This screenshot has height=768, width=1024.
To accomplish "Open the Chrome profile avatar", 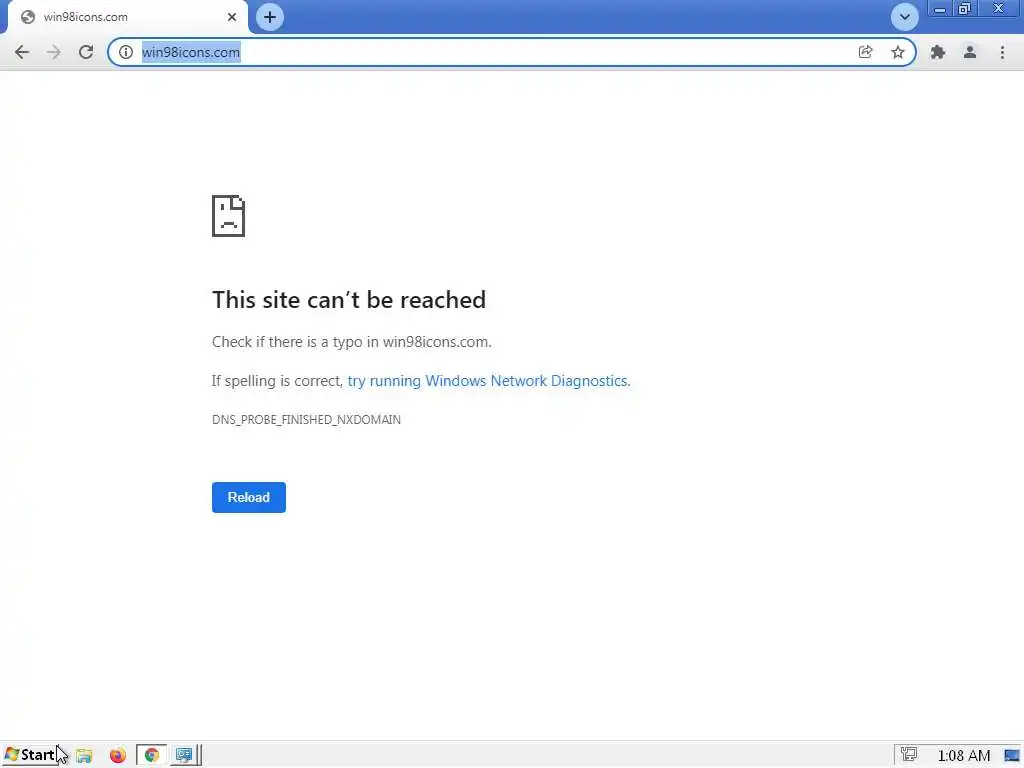I will (970, 52).
